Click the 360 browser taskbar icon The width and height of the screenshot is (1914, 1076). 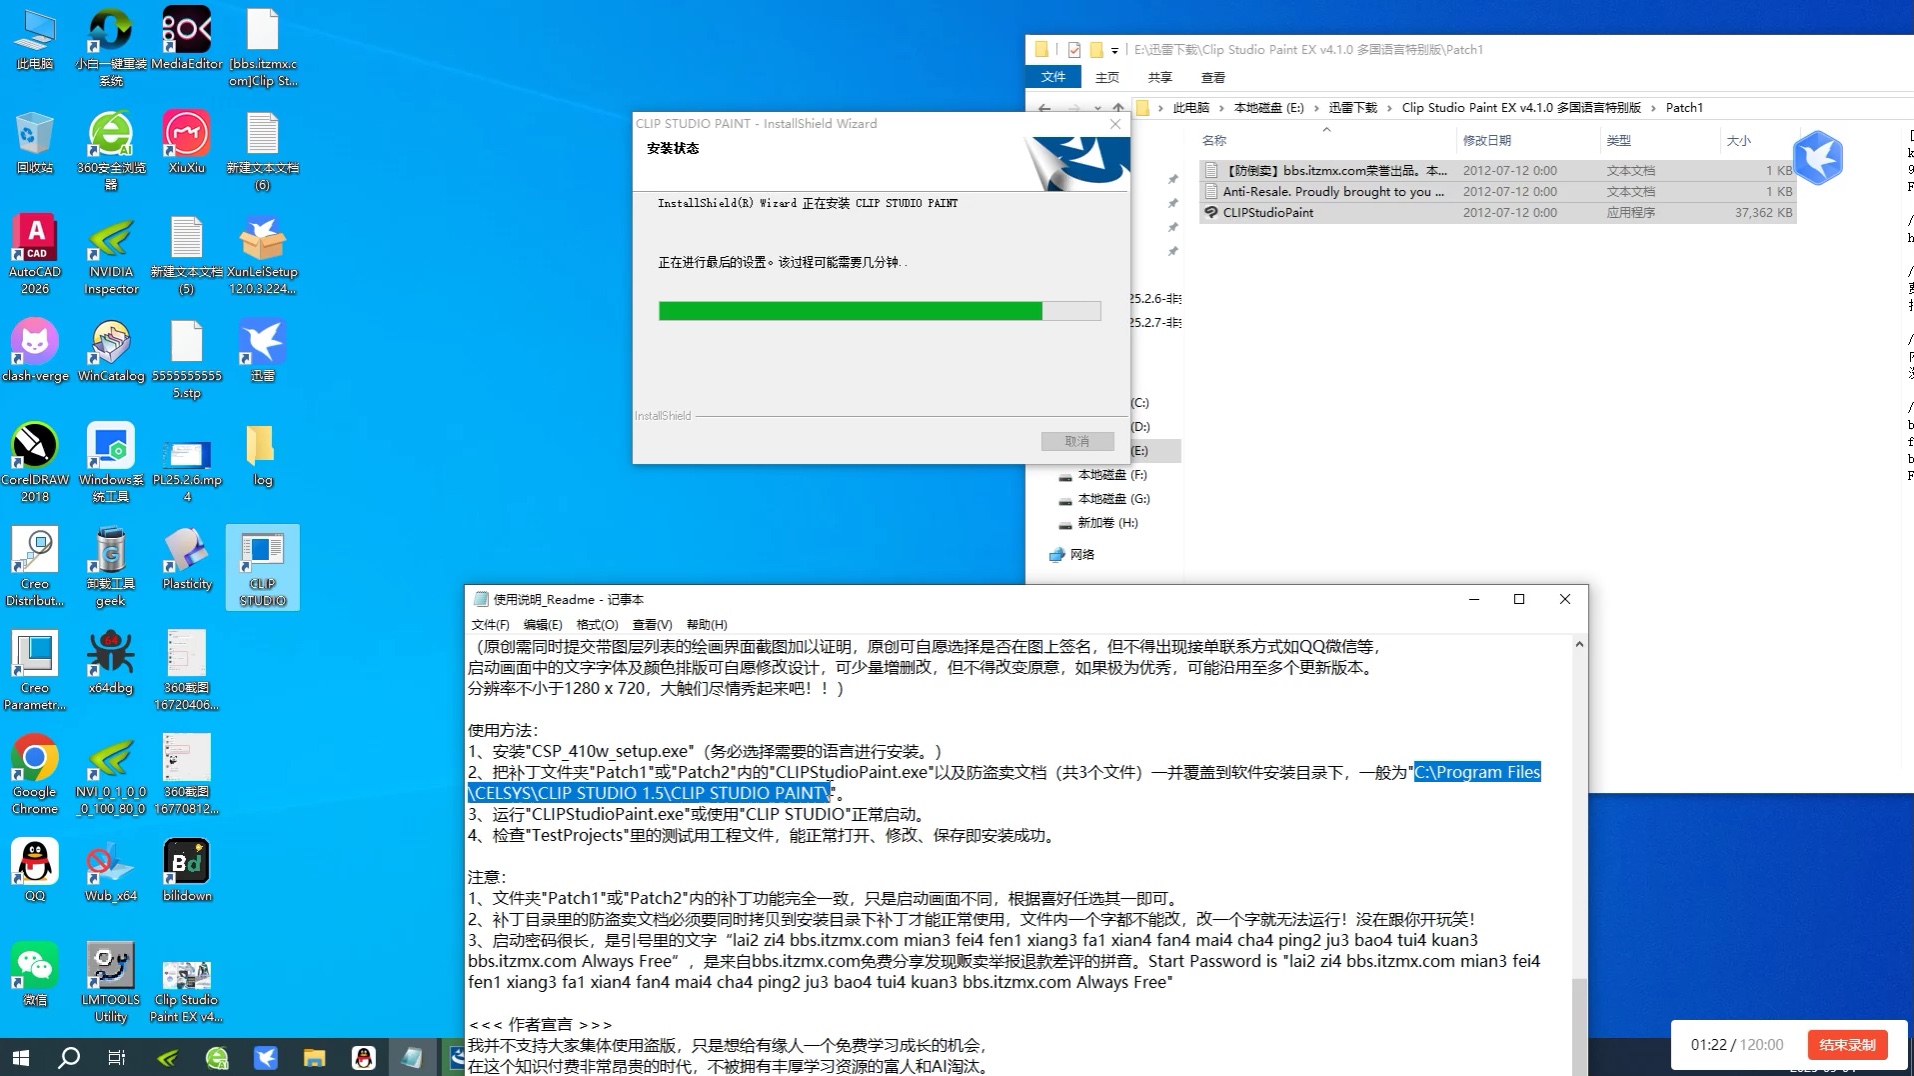click(x=217, y=1057)
